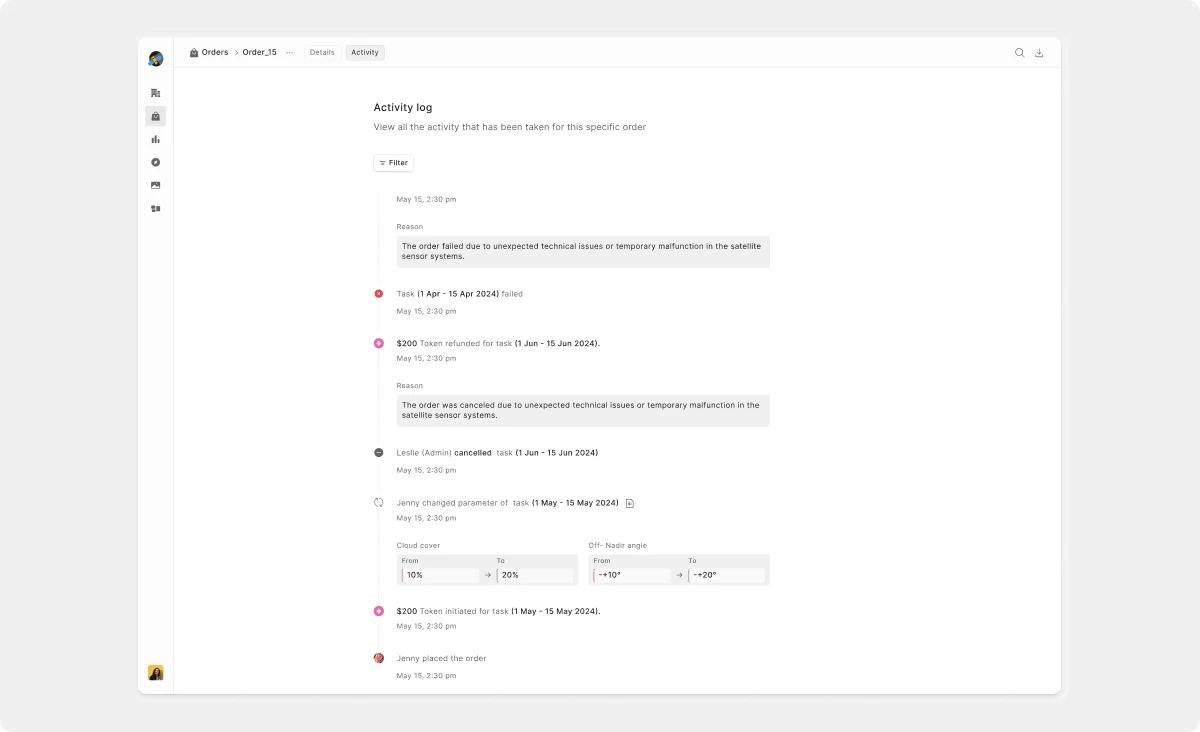1200x732 pixels.
Task: Click the order failed reason message box
Action: click(x=583, y=251)
